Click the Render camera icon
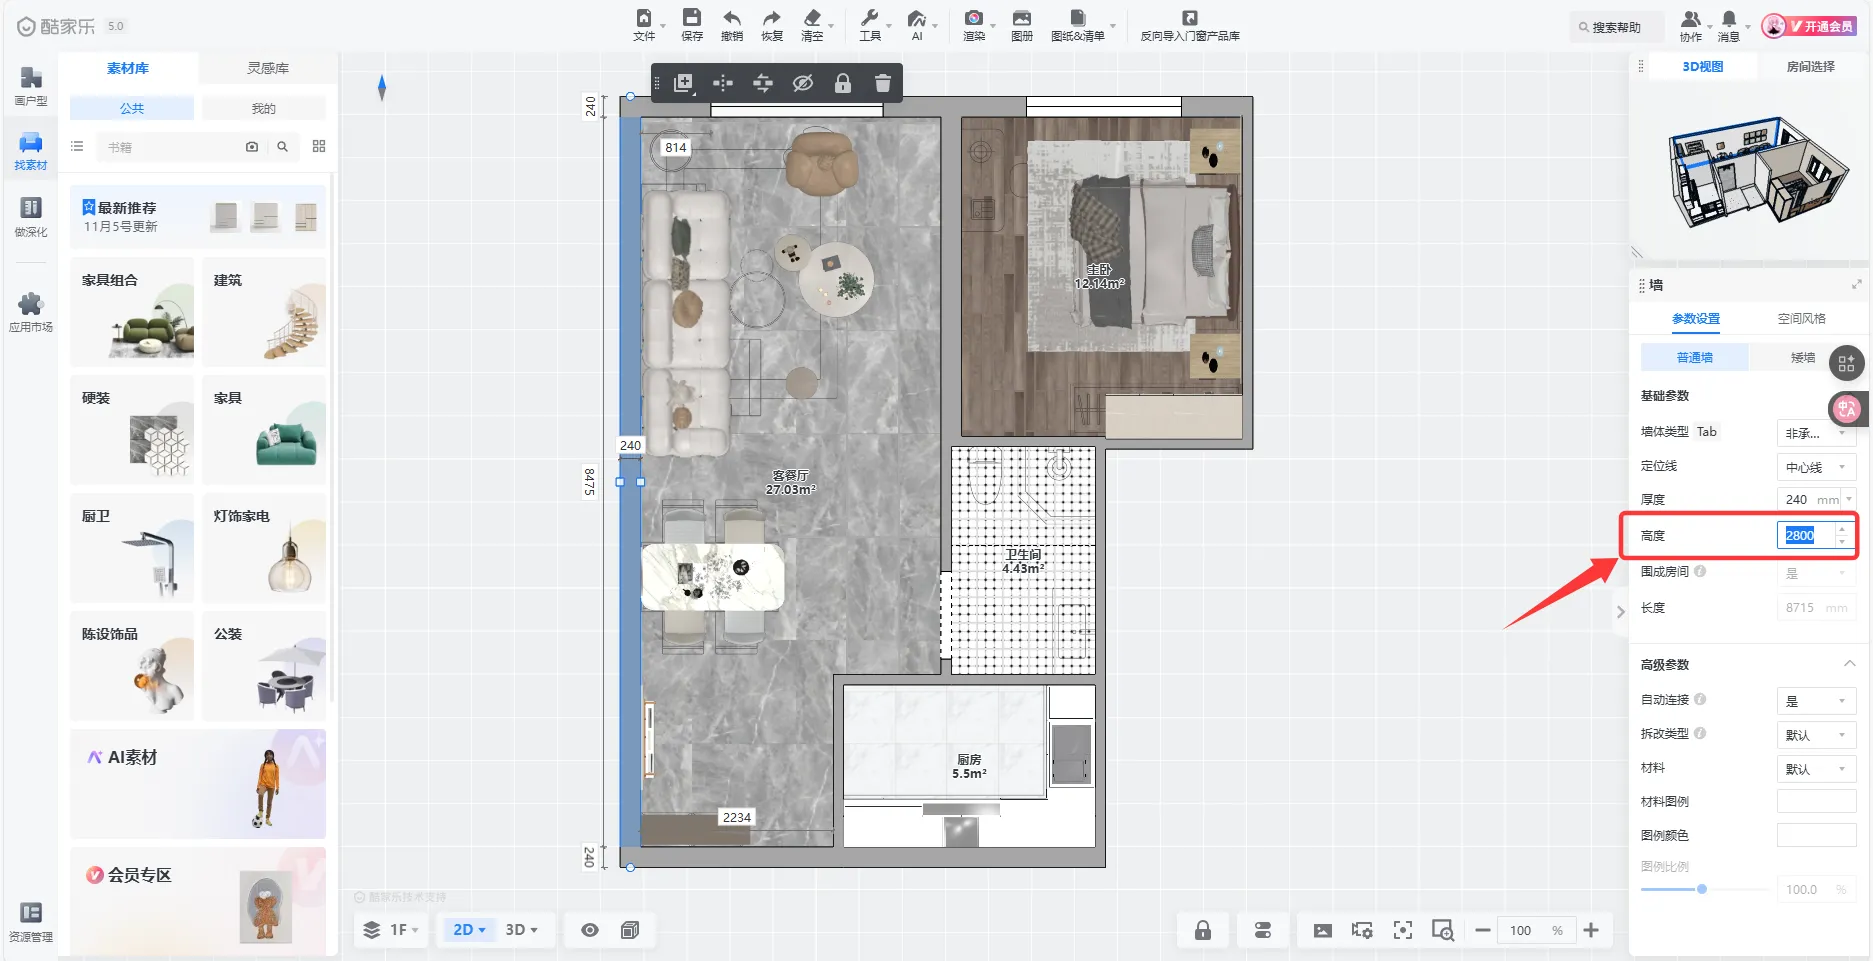This screenshot has height=961, width=1873. [x=973, y=24]
